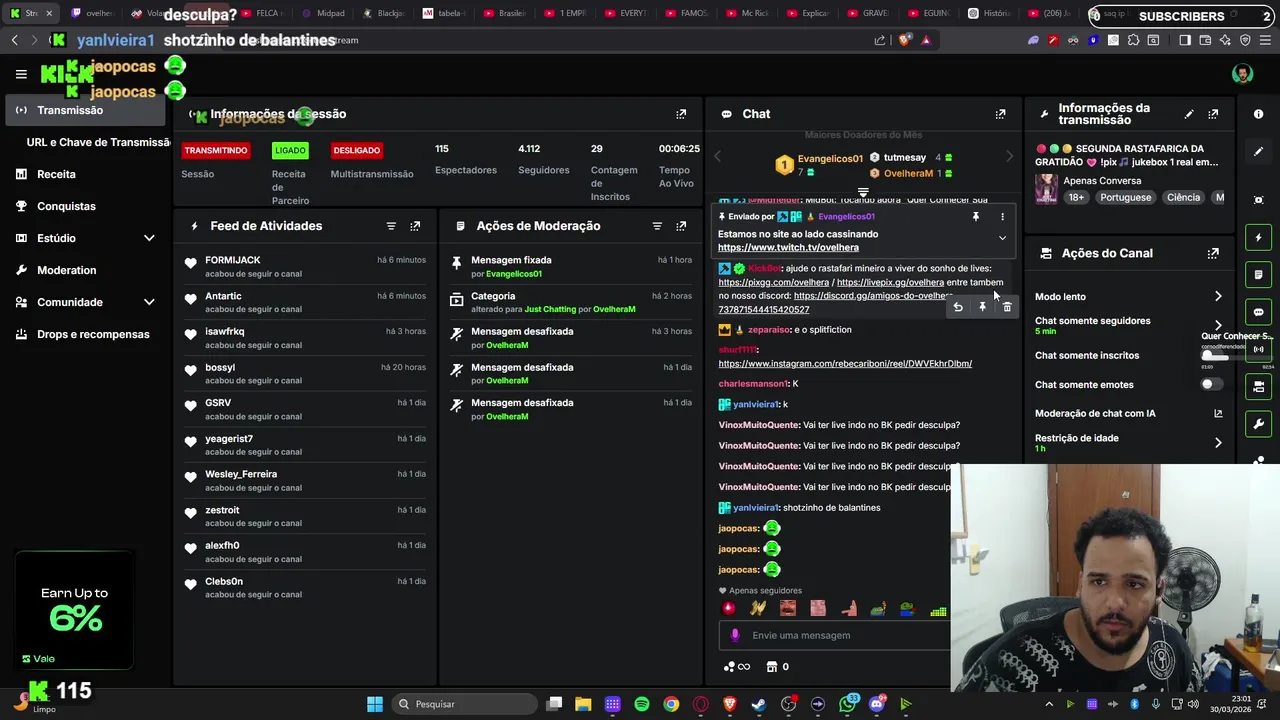Open the twitch.tv/ovelhera link
This screenshot has width=1280, height=720.
tap(788, 248)
